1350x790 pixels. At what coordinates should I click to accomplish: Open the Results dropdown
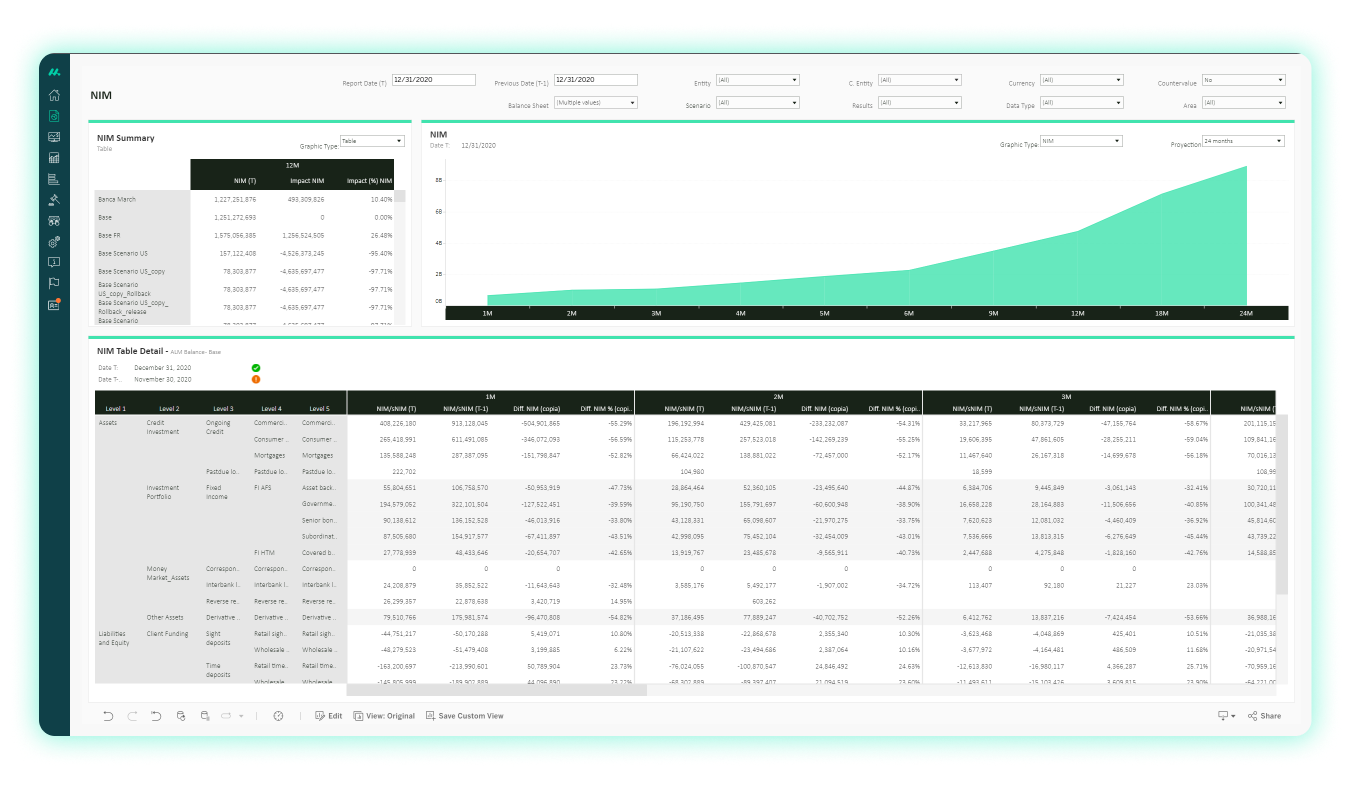[919, 102]
